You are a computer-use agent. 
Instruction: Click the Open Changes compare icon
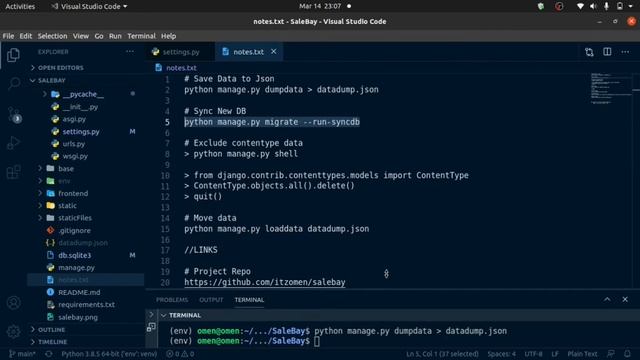click(589, 52)
